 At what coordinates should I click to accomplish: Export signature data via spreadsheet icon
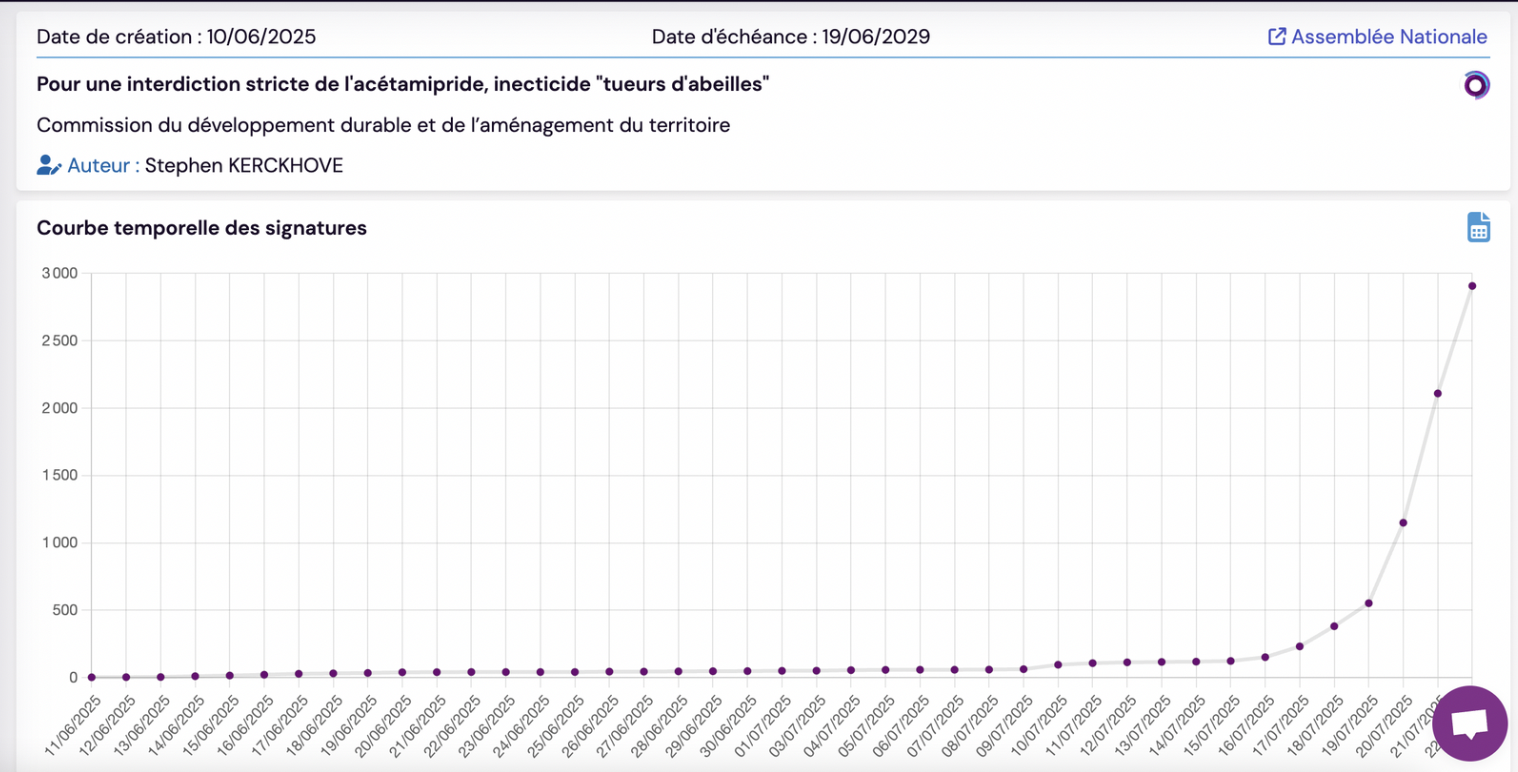(x=1478, y=227)
